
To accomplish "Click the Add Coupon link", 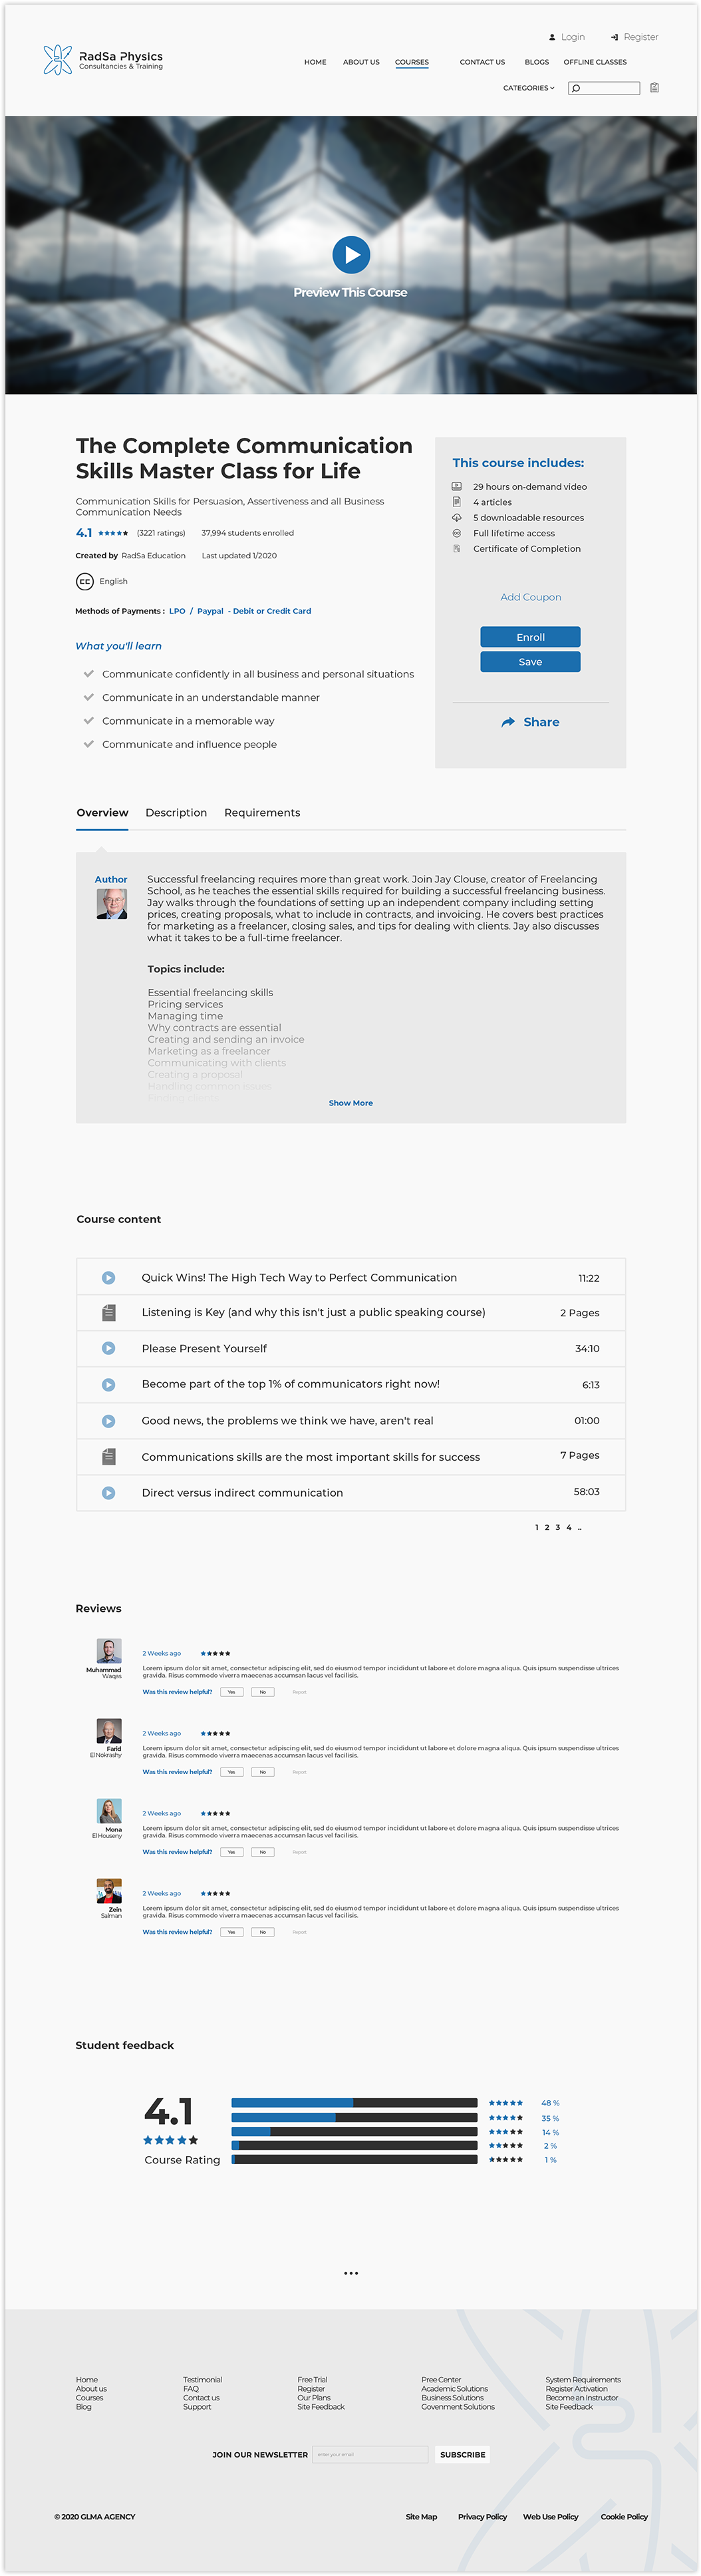I will pos(531,597).
